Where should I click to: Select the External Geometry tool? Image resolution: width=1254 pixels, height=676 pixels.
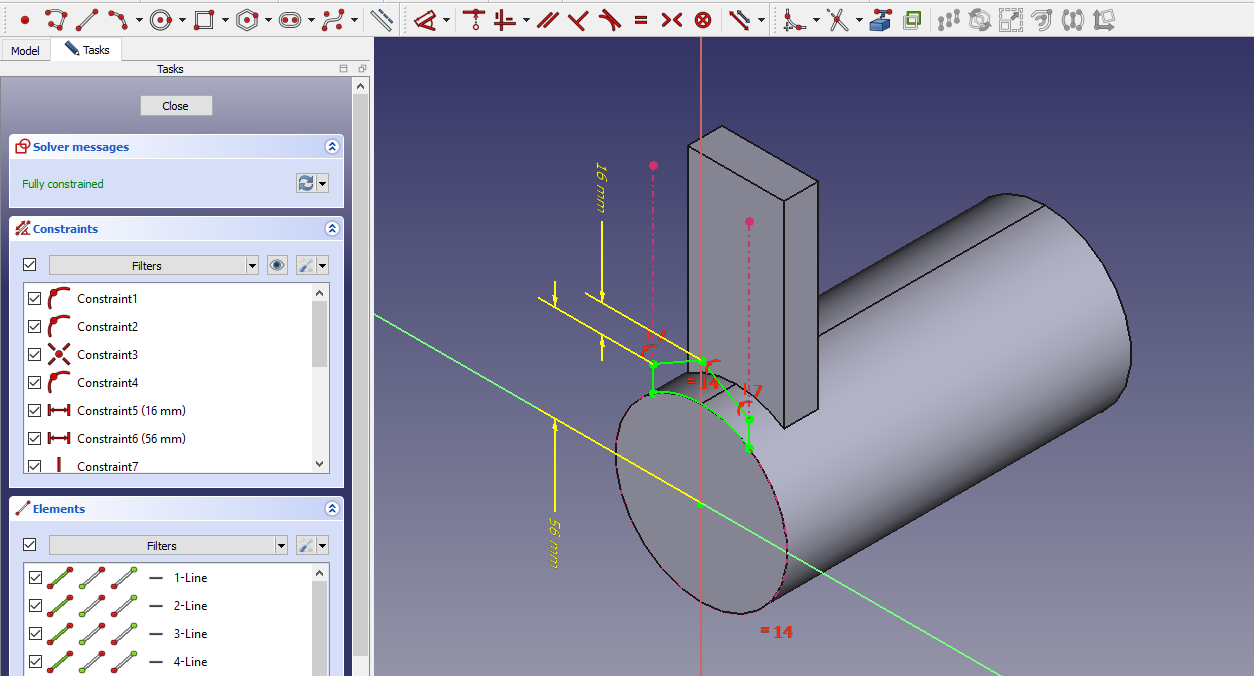[880, 19]
